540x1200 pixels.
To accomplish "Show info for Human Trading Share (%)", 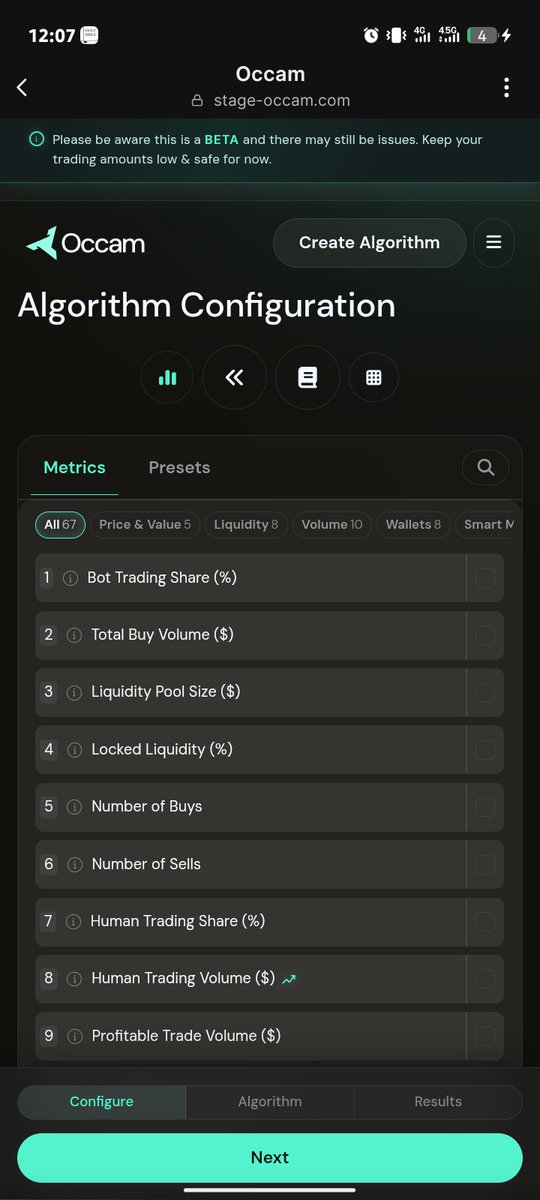I will [73, 921].
